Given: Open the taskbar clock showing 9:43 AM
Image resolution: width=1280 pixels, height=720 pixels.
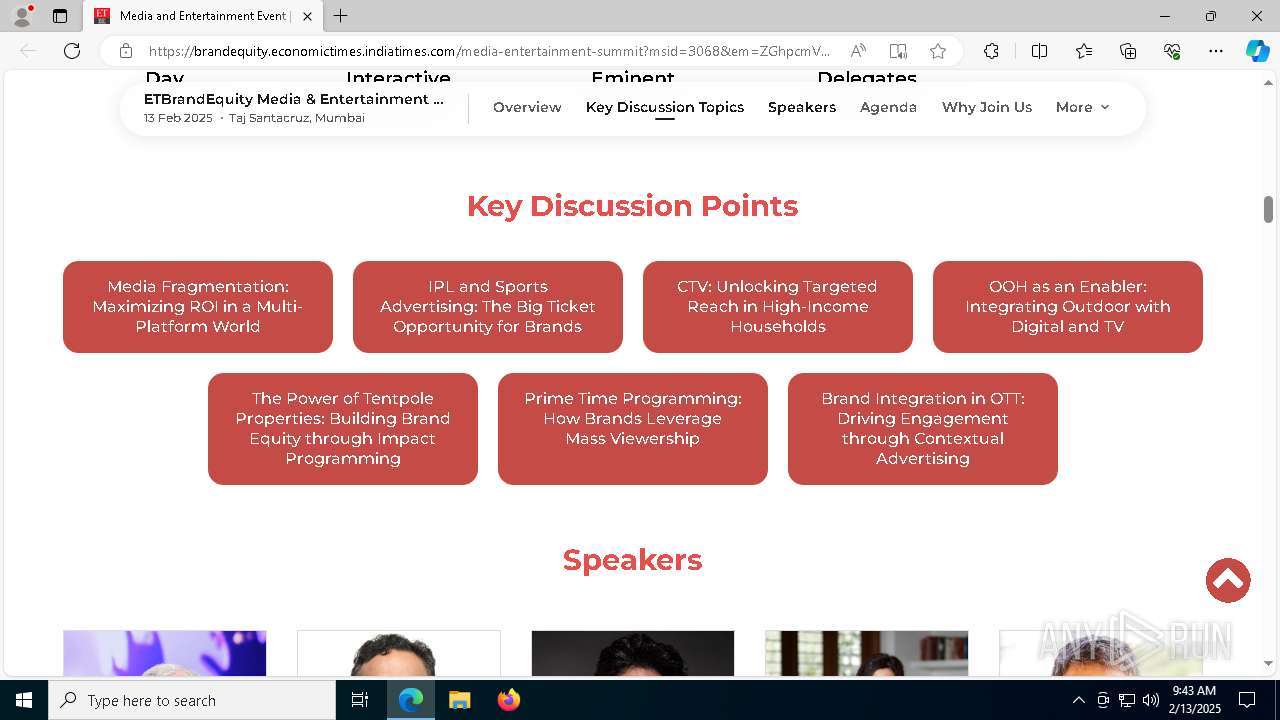Looking at the screenshot, I should tap(1196, 700).
